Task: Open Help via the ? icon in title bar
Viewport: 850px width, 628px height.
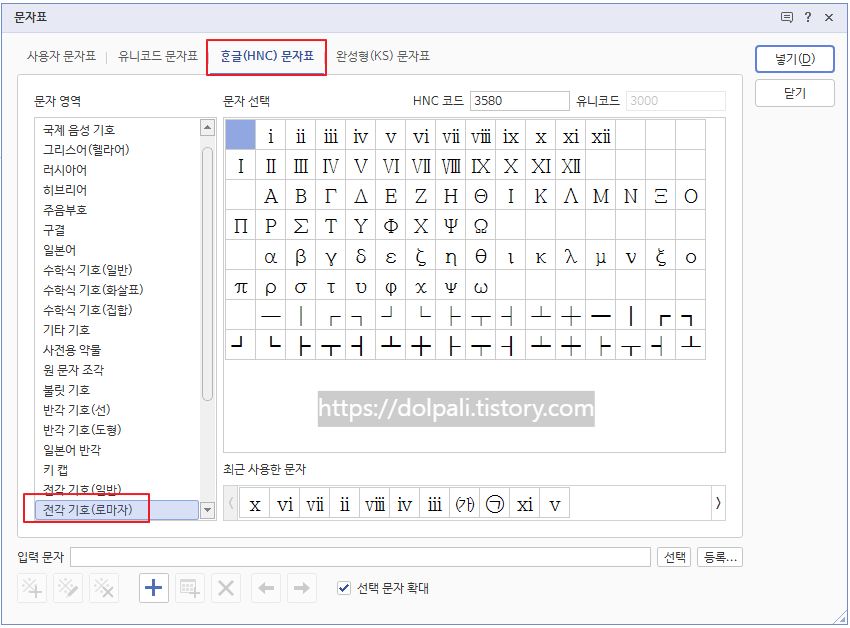Action: (x=808, y=17)
